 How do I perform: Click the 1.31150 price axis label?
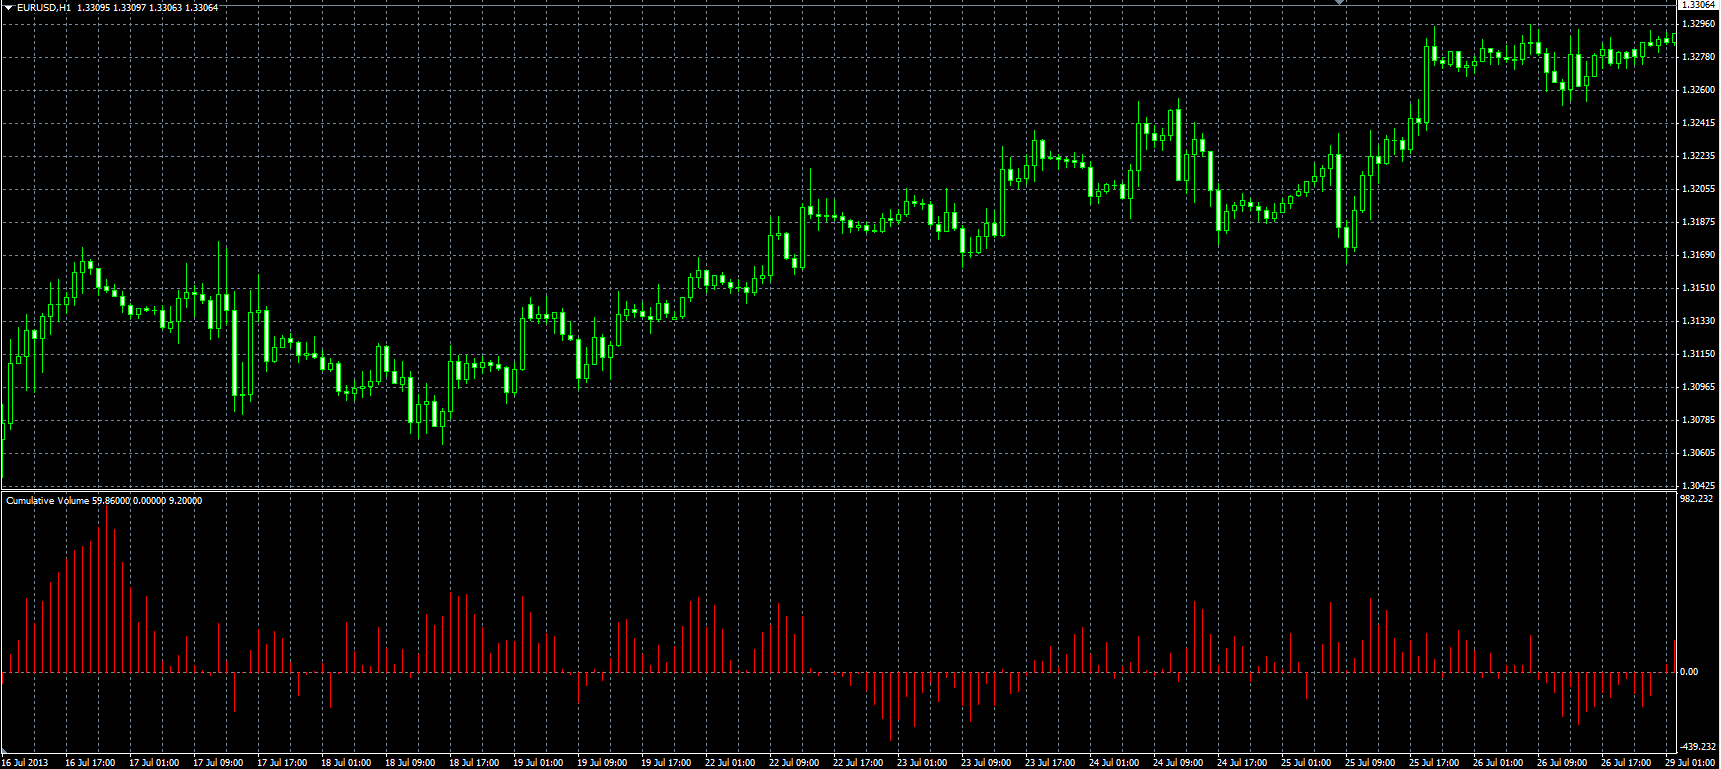coord(1699,354)
